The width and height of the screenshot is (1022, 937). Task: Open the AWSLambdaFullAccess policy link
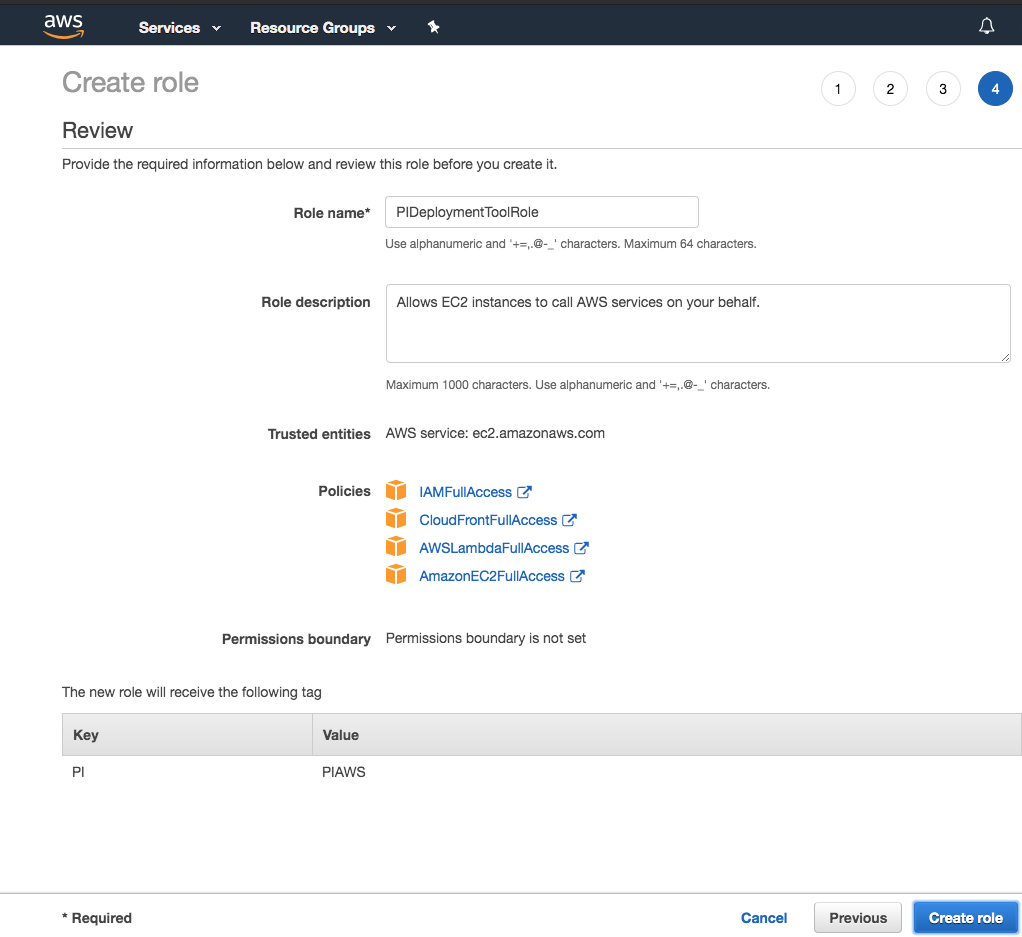pos(494,548)
